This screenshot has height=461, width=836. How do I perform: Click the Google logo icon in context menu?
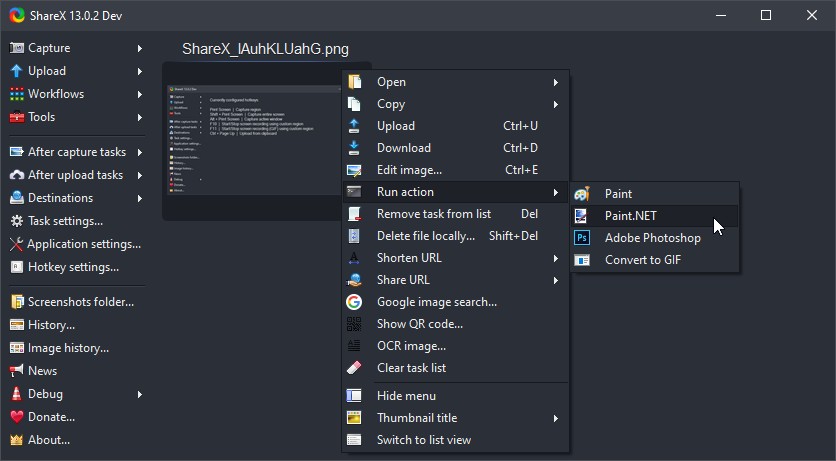click(354, 302)
